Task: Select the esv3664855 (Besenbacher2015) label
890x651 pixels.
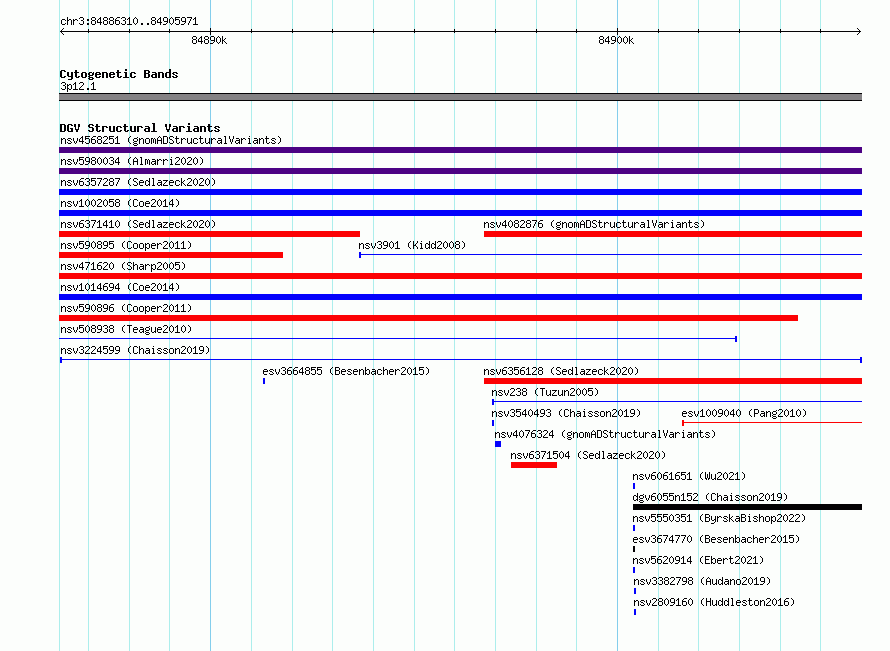Action: click(346, 371)
